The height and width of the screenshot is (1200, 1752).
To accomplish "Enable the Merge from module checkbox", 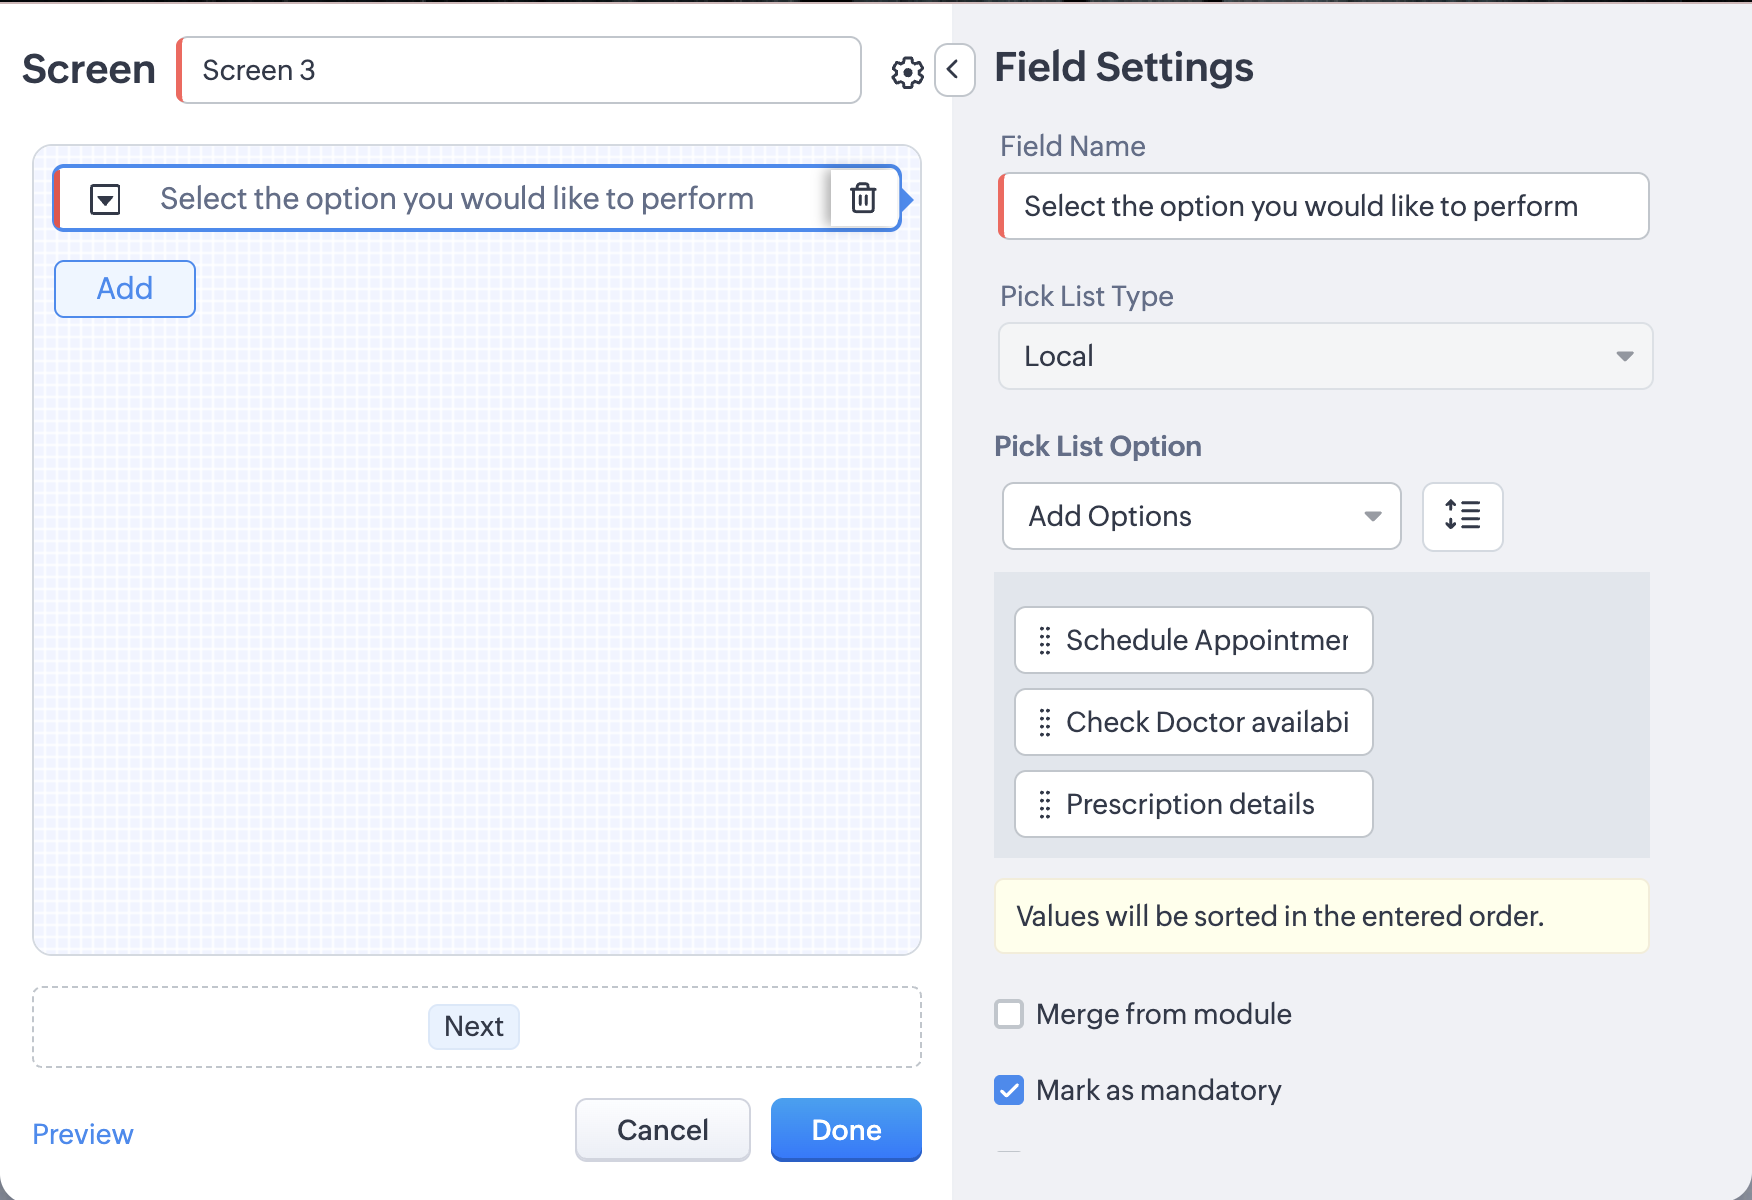I will pos(1009,1014).
